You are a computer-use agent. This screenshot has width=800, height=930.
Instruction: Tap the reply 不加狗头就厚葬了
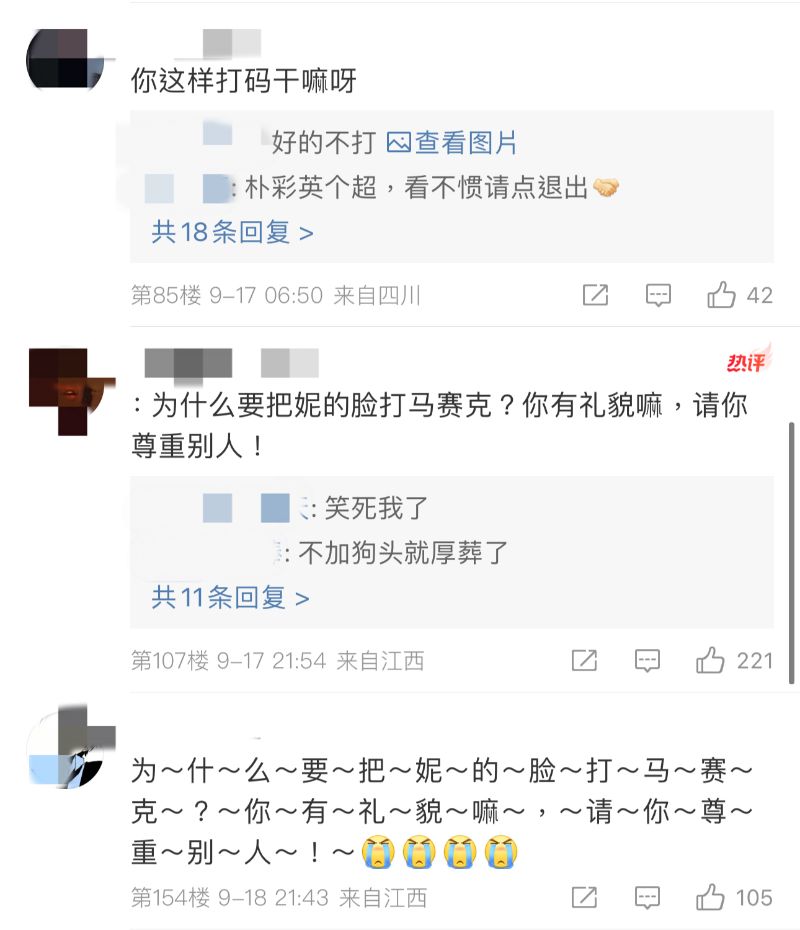403,553
